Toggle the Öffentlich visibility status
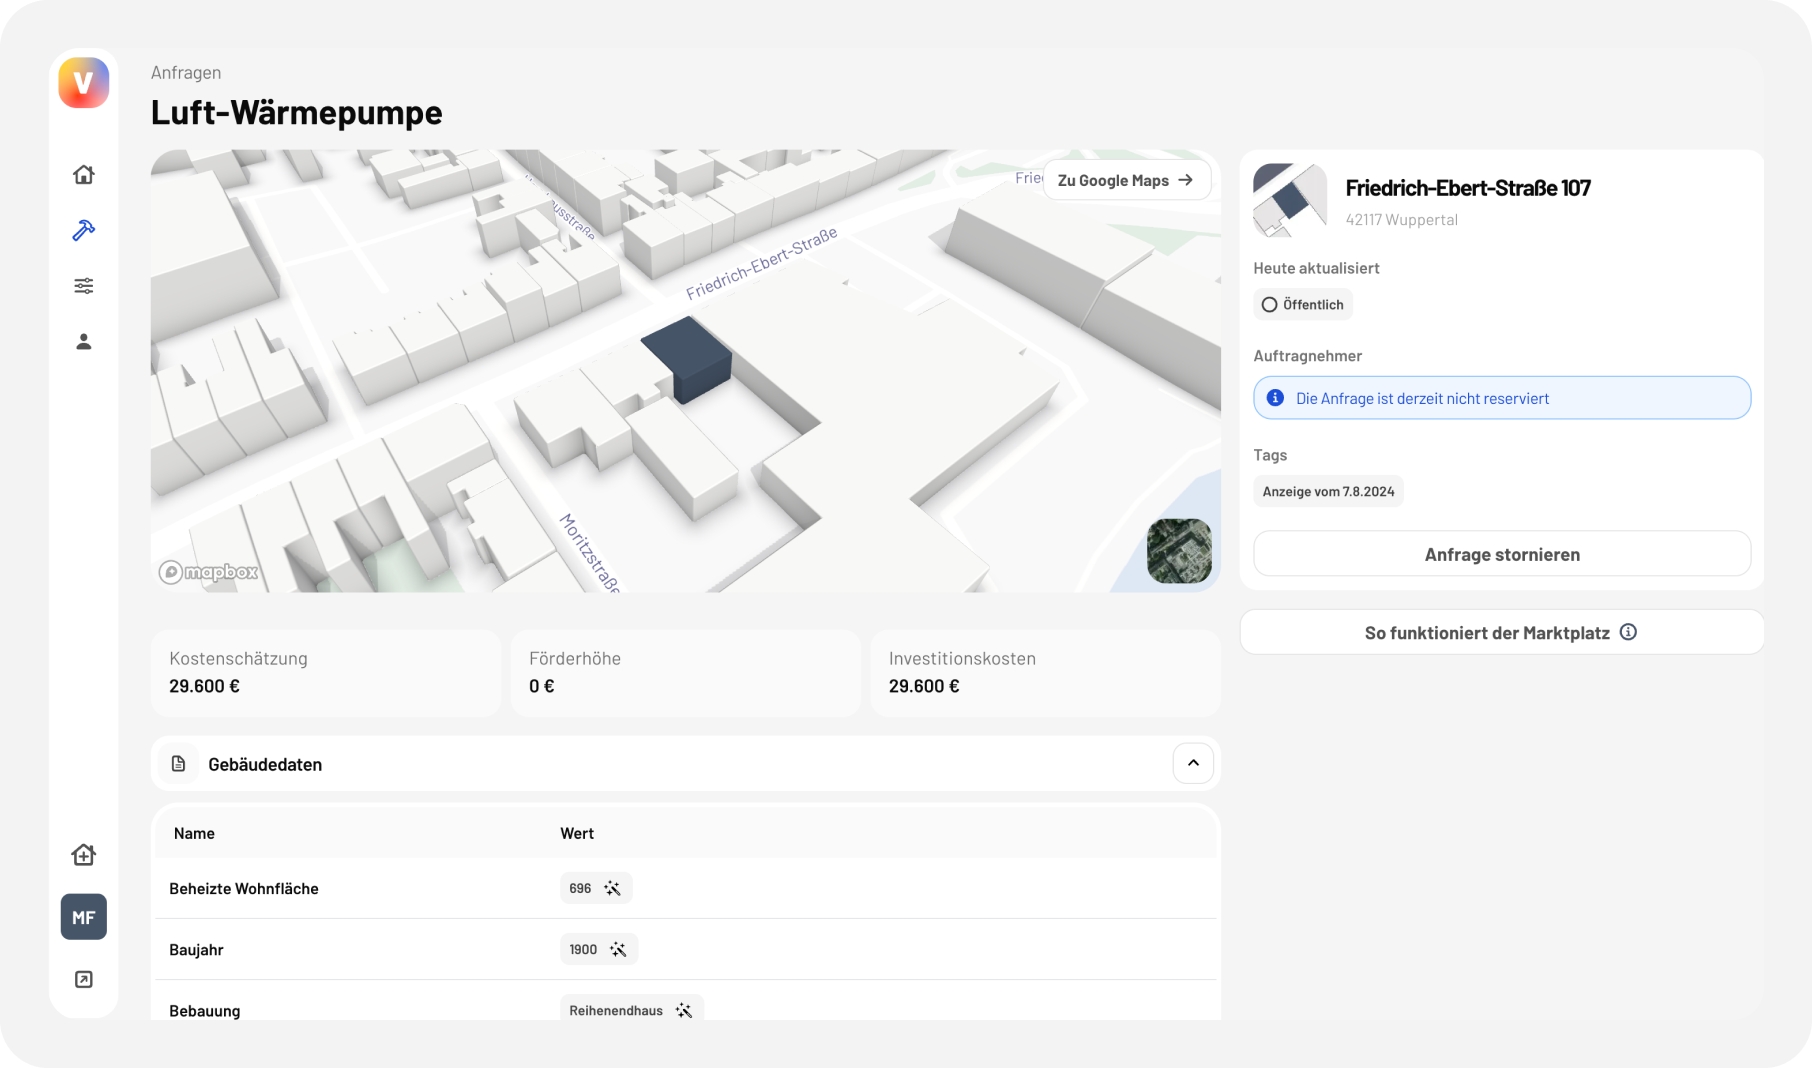Viewport: 1812px width, 1068px height. (x=1303, y=305)
